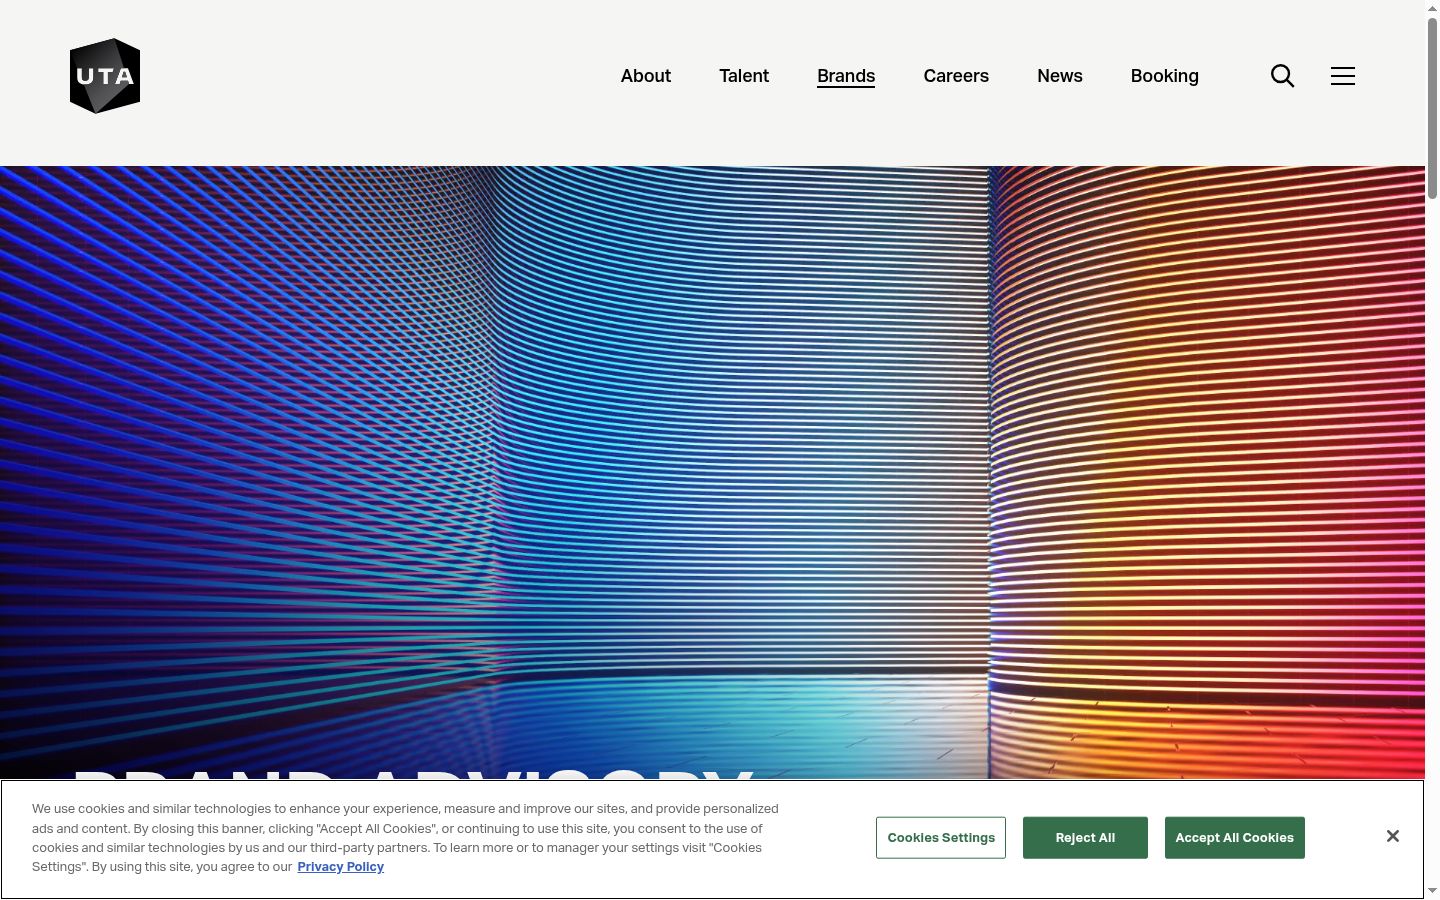Open the hamburger menu
The width and height of the screenshot is (1440, 900).
point(1343,76)
